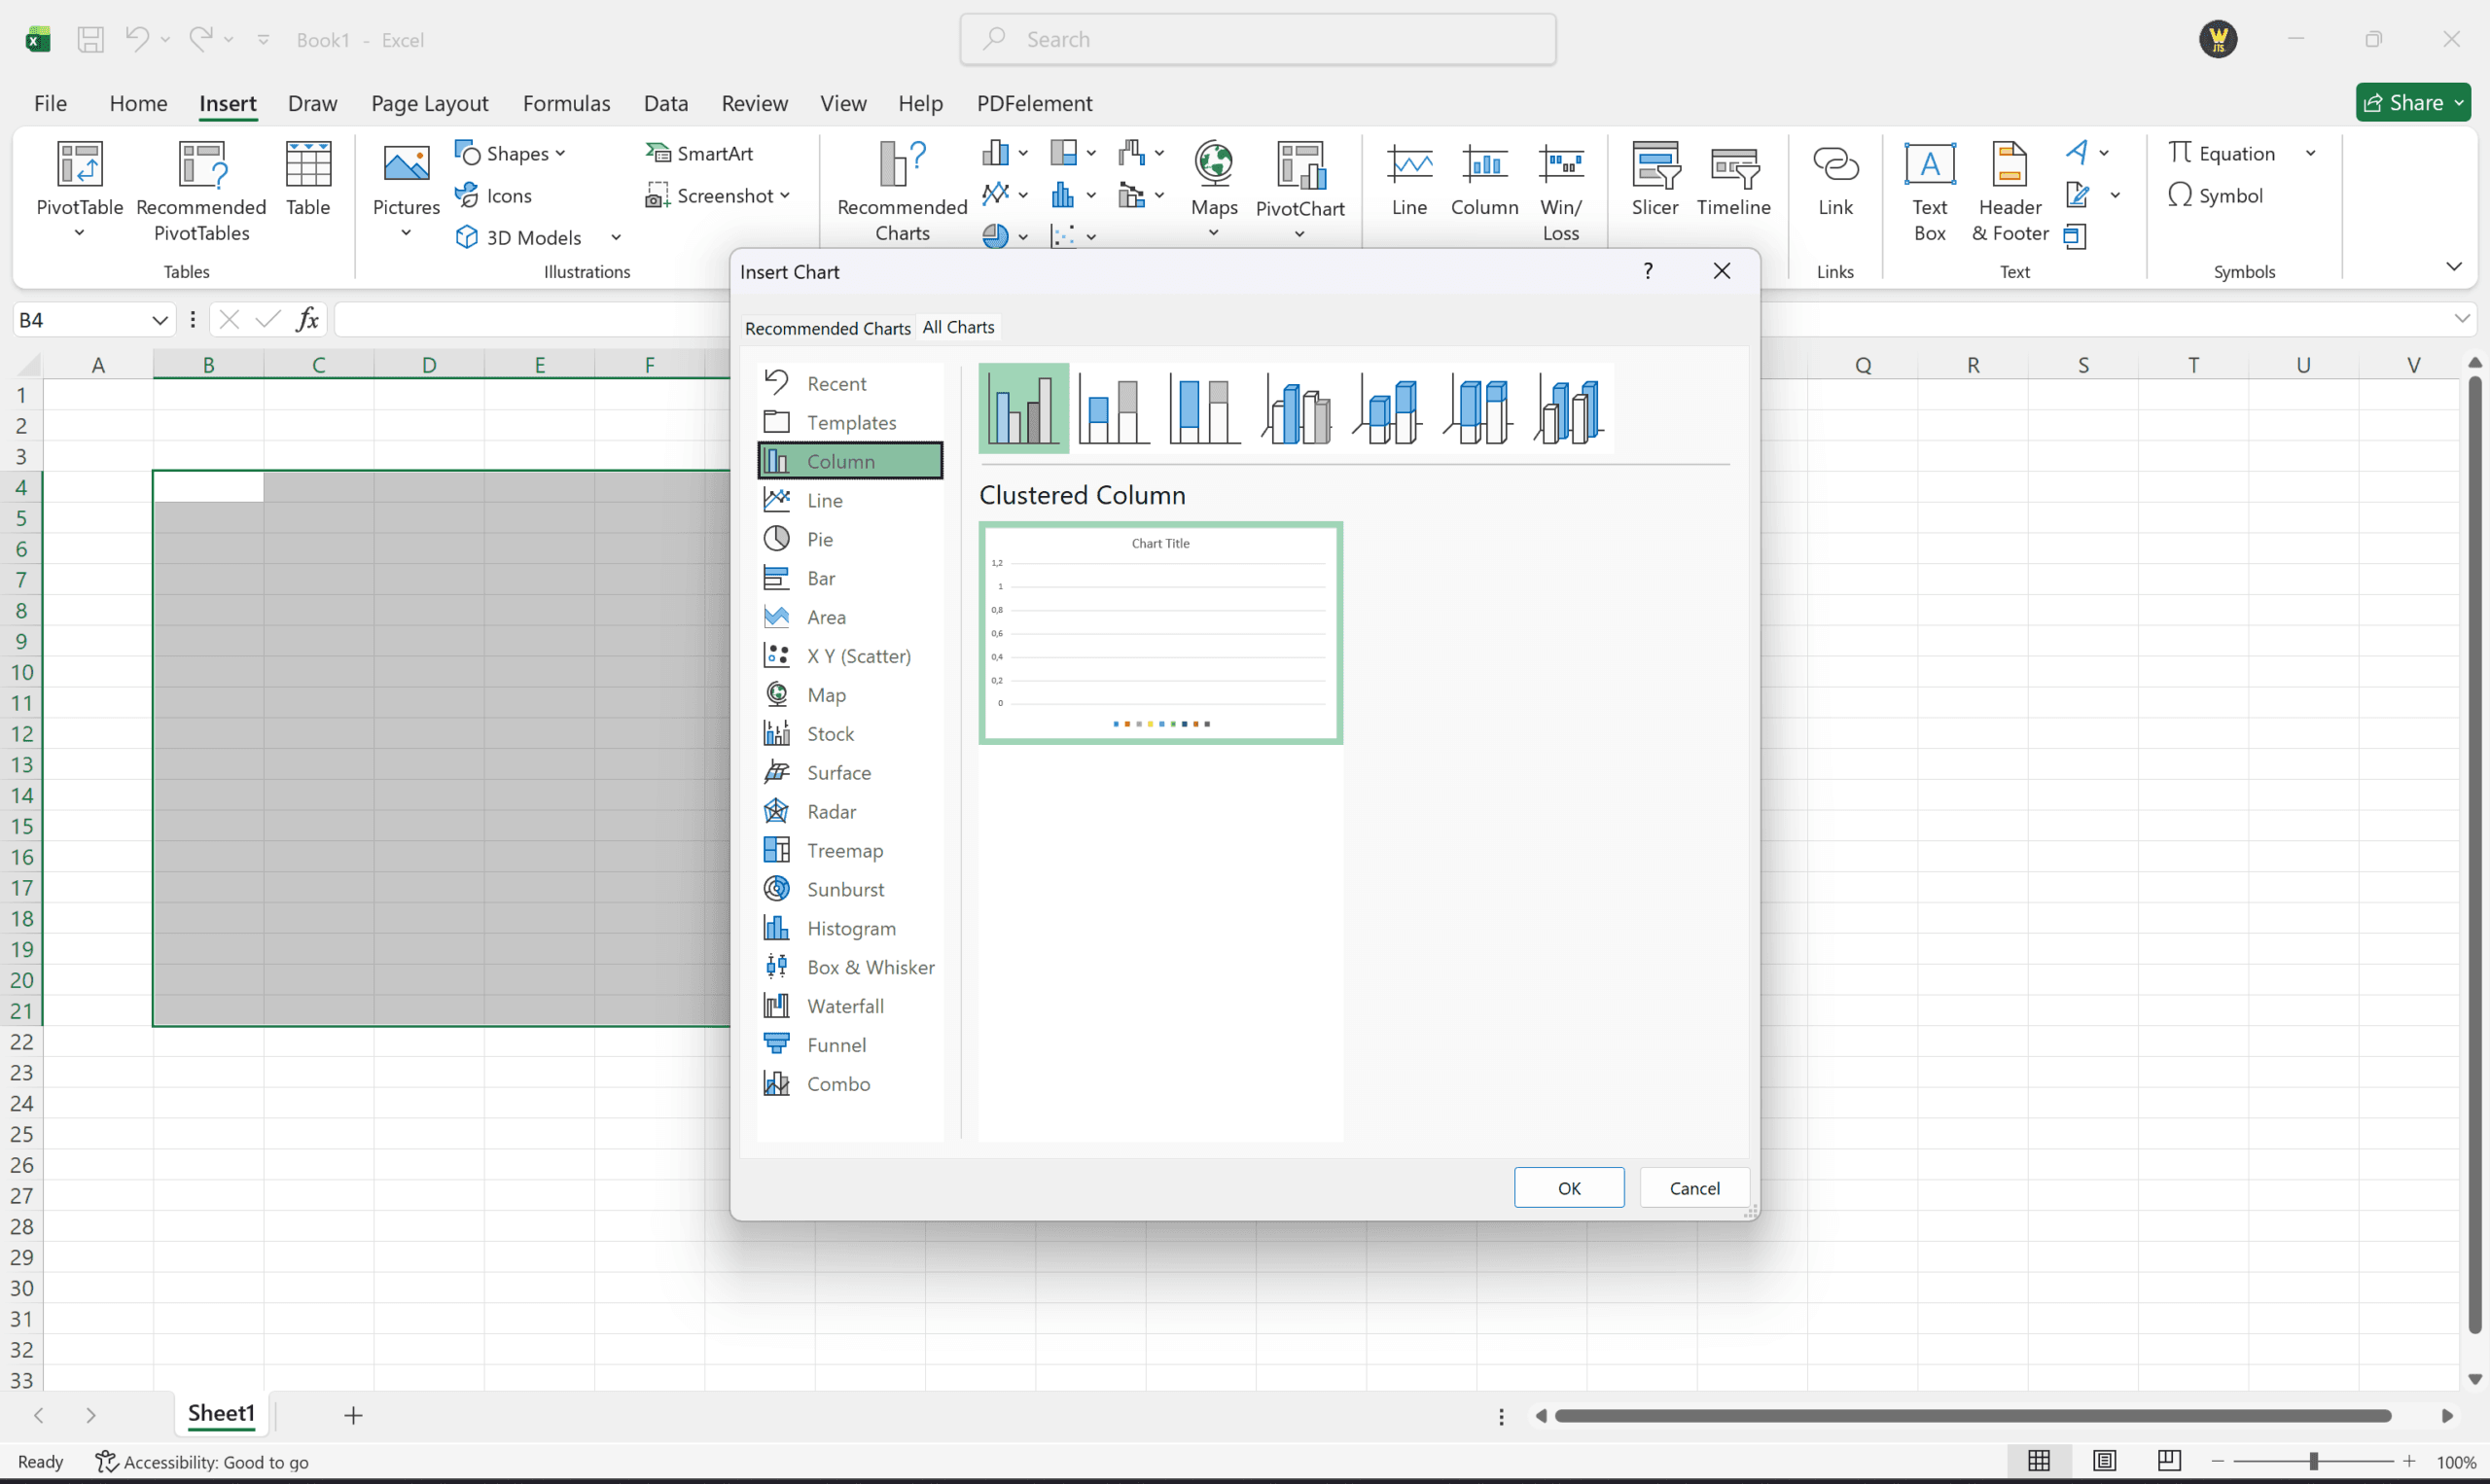The width and height of the screenshot is (2490, 1484).
Task: Expand the Shapes dropdown
Action: [x=561, y=153]
